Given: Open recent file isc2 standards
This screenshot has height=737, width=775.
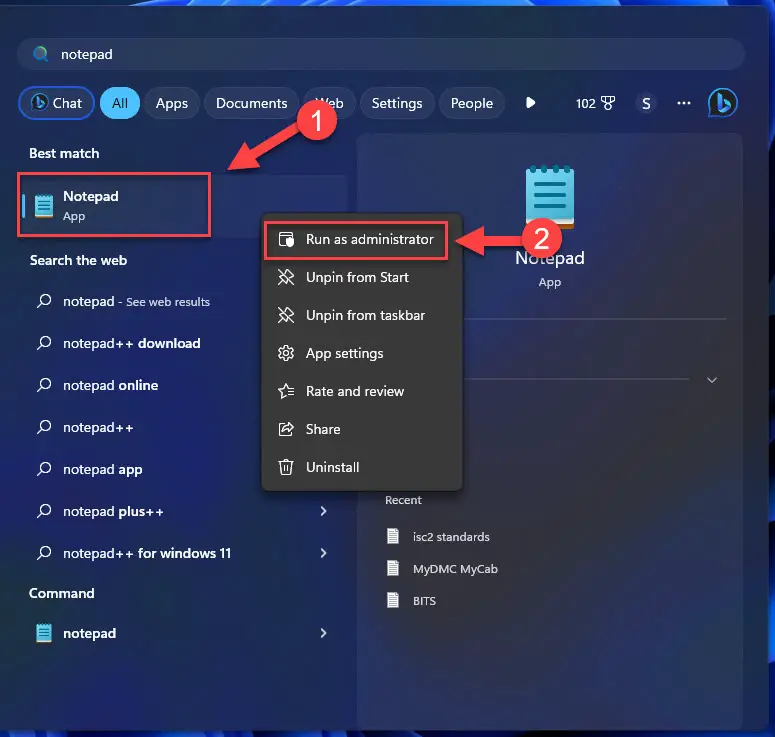Looking at the screenshot, I should [x=451, y=537].
